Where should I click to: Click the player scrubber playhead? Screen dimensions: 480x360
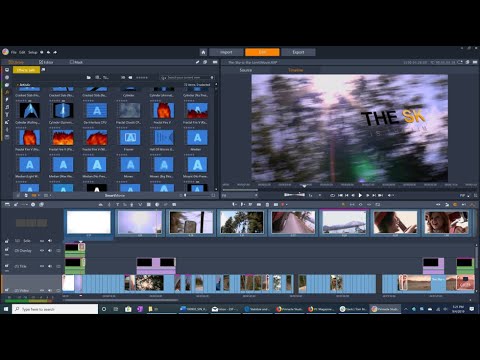point(304,186)
